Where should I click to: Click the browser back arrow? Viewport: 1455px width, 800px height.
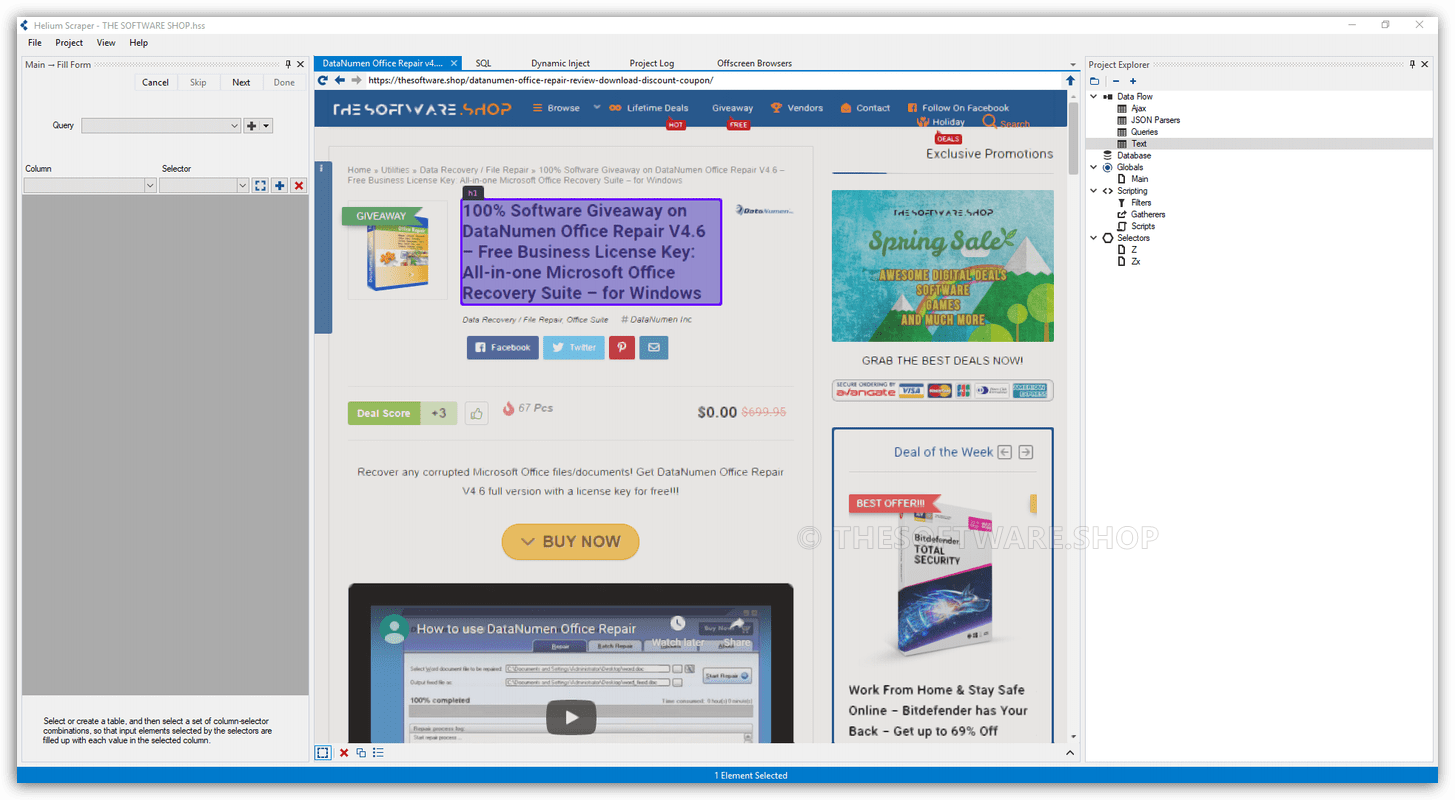point(339,80)
